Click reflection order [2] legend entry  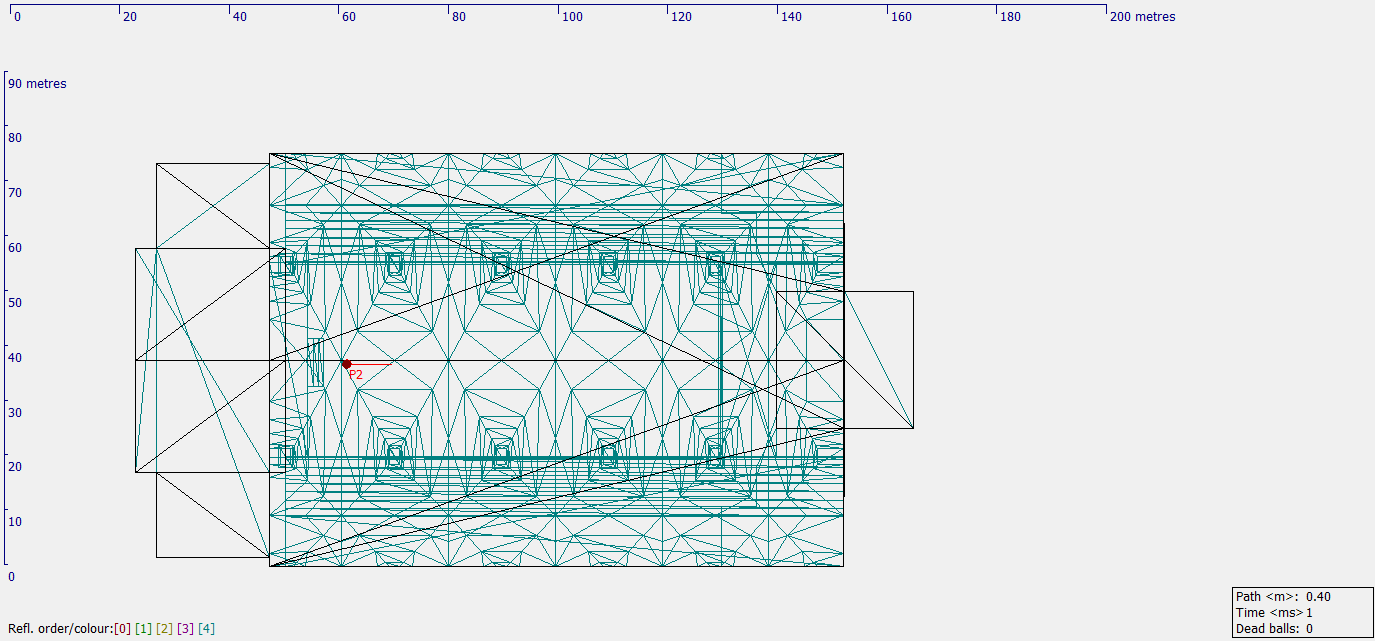point(164,629)
